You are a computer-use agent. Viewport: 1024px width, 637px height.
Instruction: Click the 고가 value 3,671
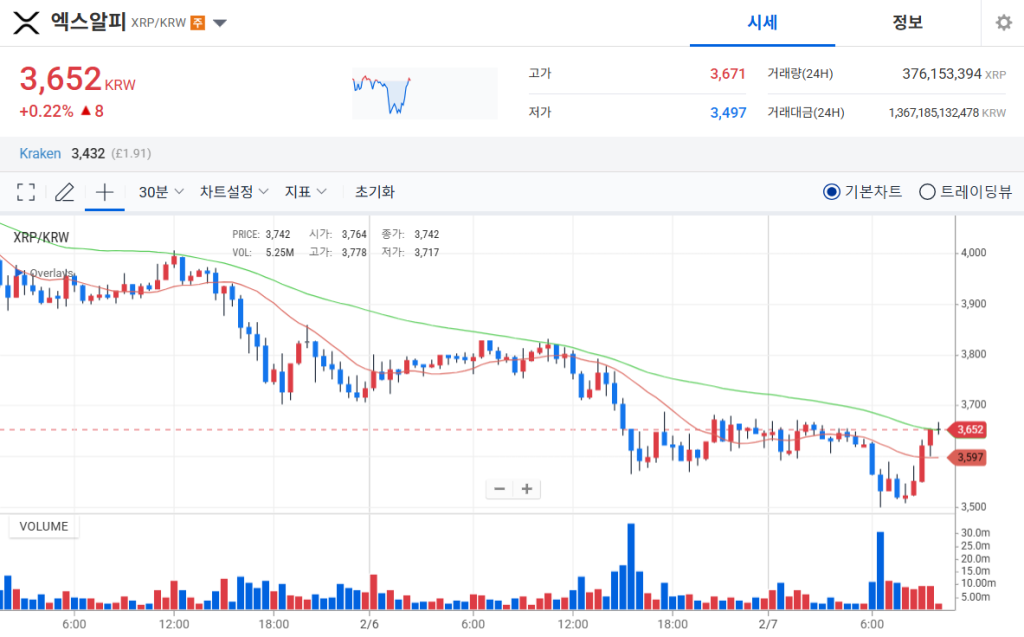click(x=728, y=74)
